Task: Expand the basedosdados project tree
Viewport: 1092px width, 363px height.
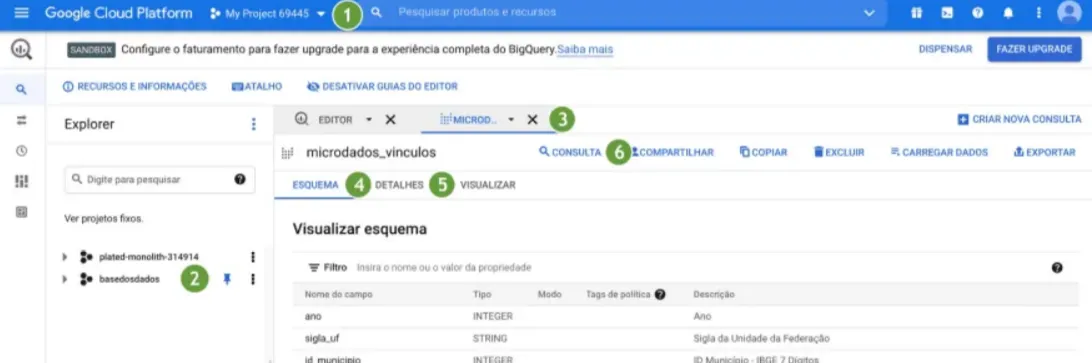Action: (x=65, y=279)
